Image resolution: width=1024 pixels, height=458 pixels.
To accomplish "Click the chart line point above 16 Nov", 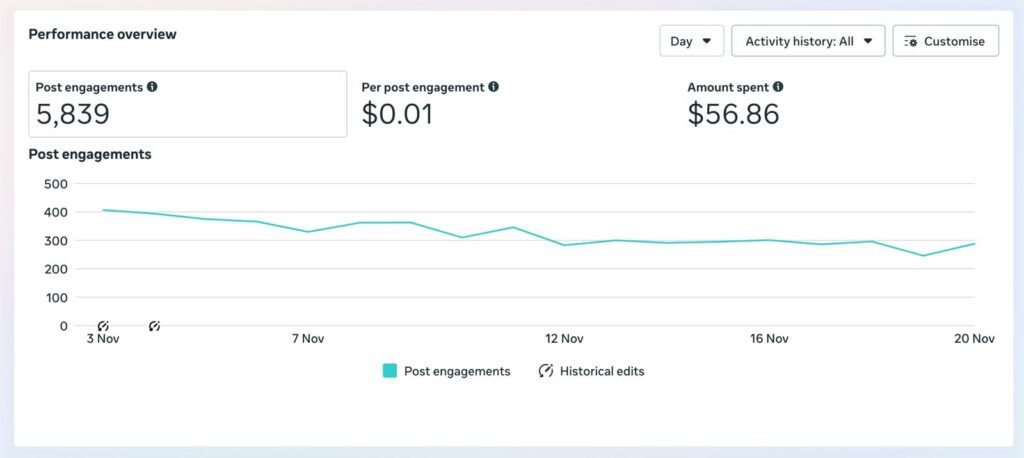I will click(x=770, y=240).
